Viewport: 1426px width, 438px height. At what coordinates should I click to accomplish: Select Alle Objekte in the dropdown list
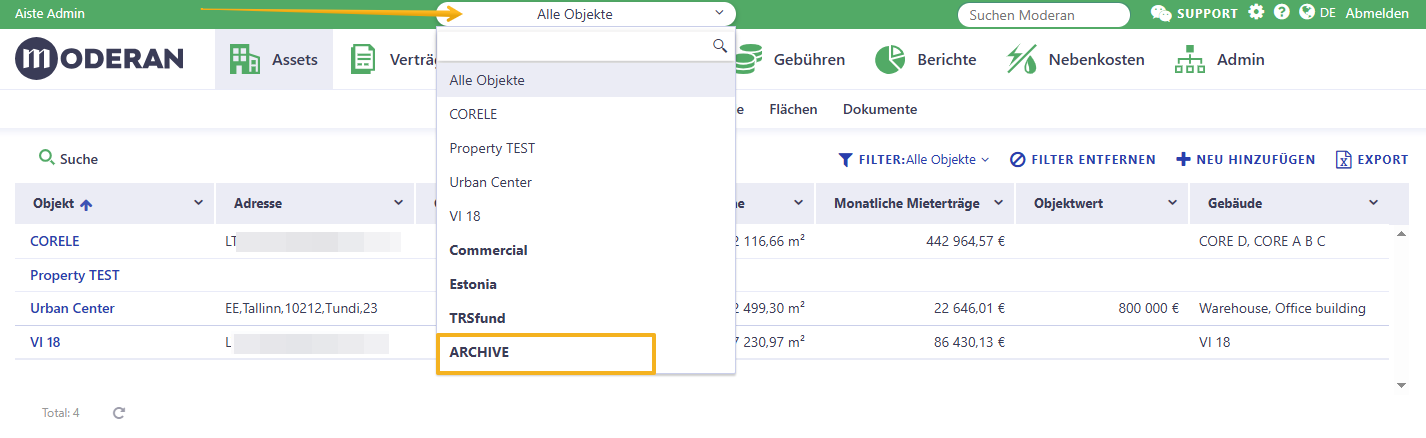[x=586, y=80]
